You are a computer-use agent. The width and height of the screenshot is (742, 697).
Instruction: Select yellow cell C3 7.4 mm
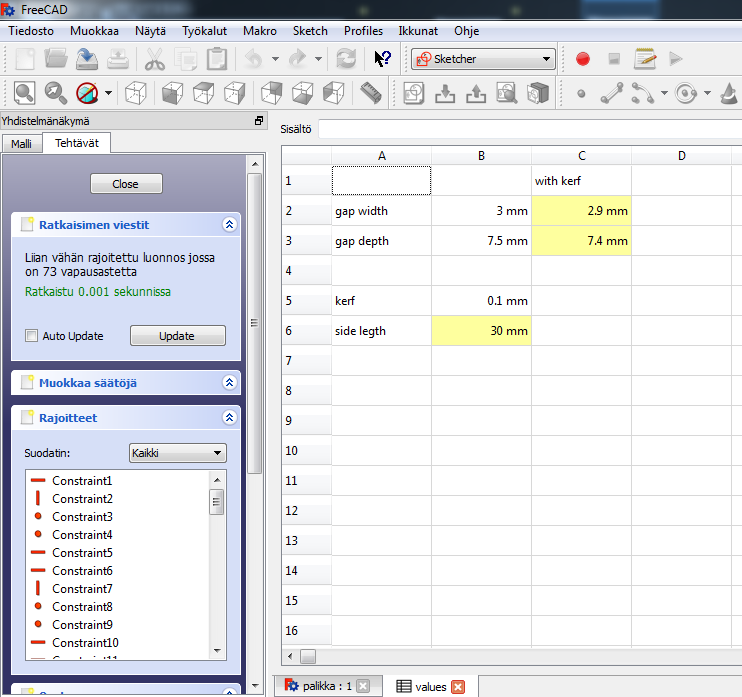[581, 240]
